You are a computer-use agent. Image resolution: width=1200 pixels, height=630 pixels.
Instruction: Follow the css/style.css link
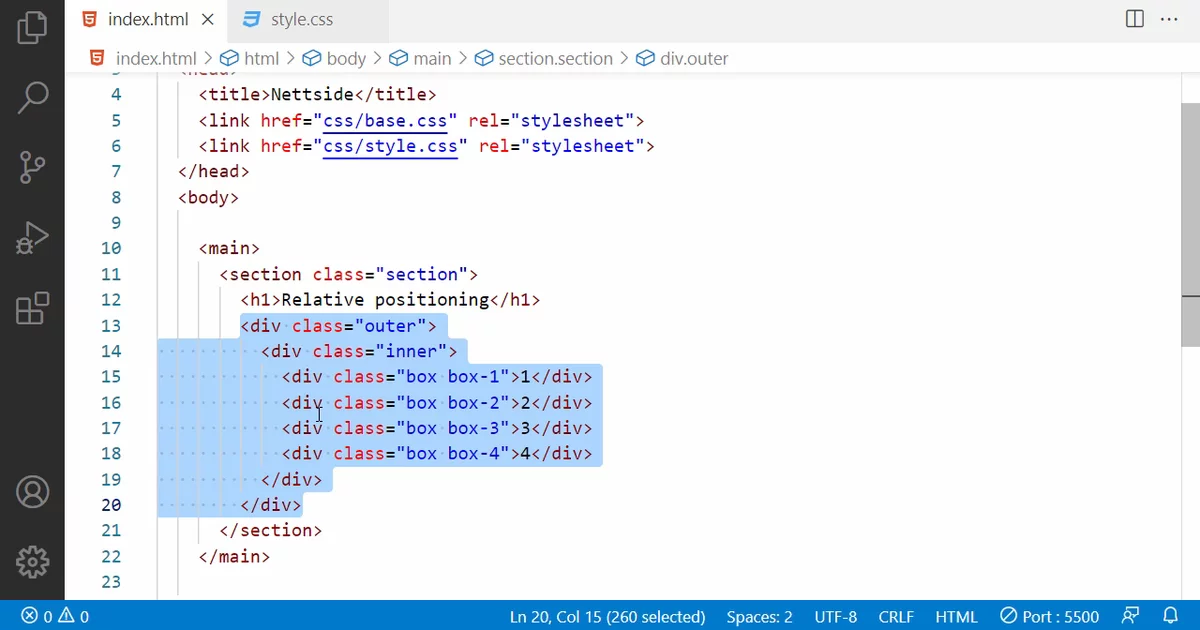coord(390,146)
